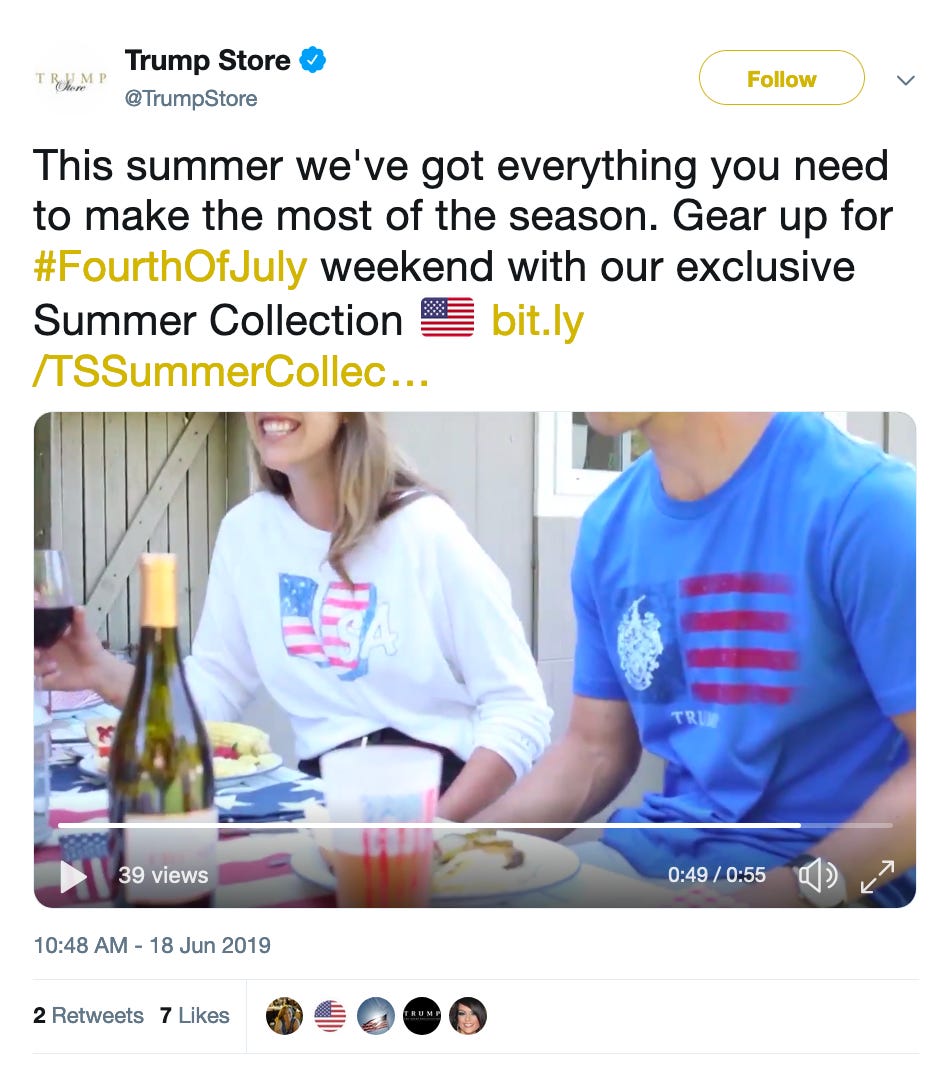This screenshot has width=952, height=1066.
Task: Click the black TRUMP circle avatar
Action: coord(422,1014)
